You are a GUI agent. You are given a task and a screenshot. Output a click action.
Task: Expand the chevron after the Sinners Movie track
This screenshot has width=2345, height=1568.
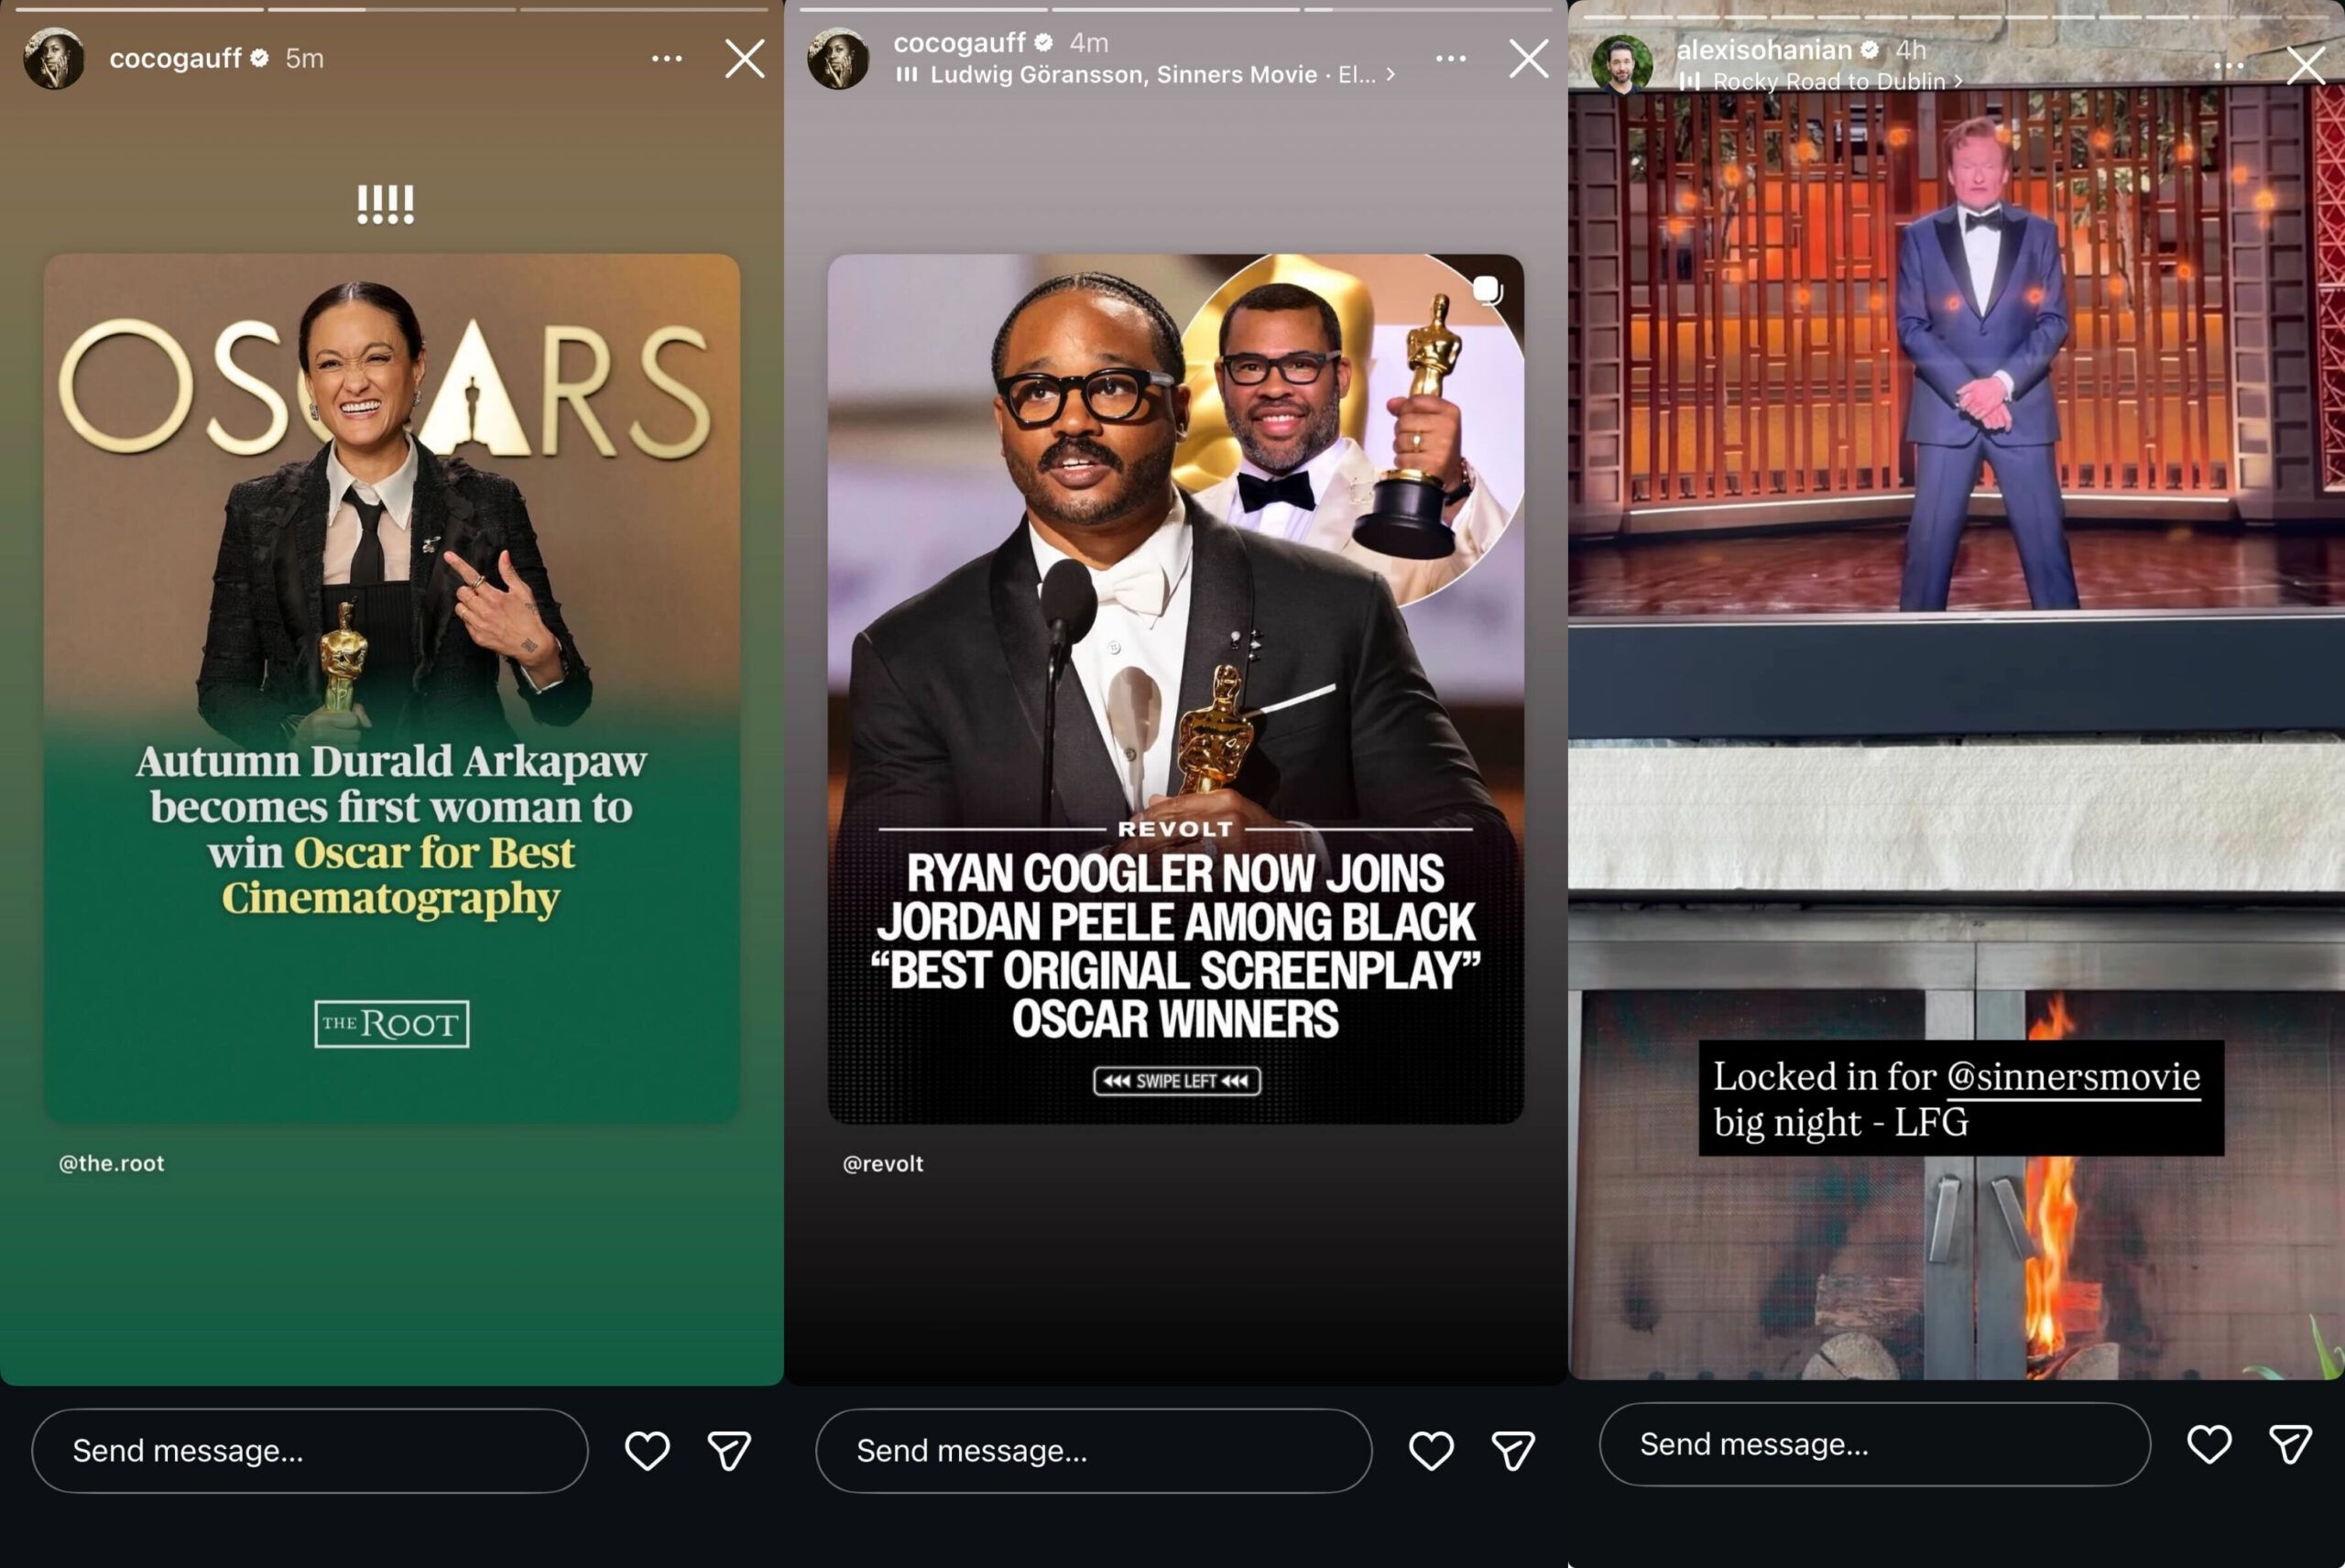[x=1390, y=75]
